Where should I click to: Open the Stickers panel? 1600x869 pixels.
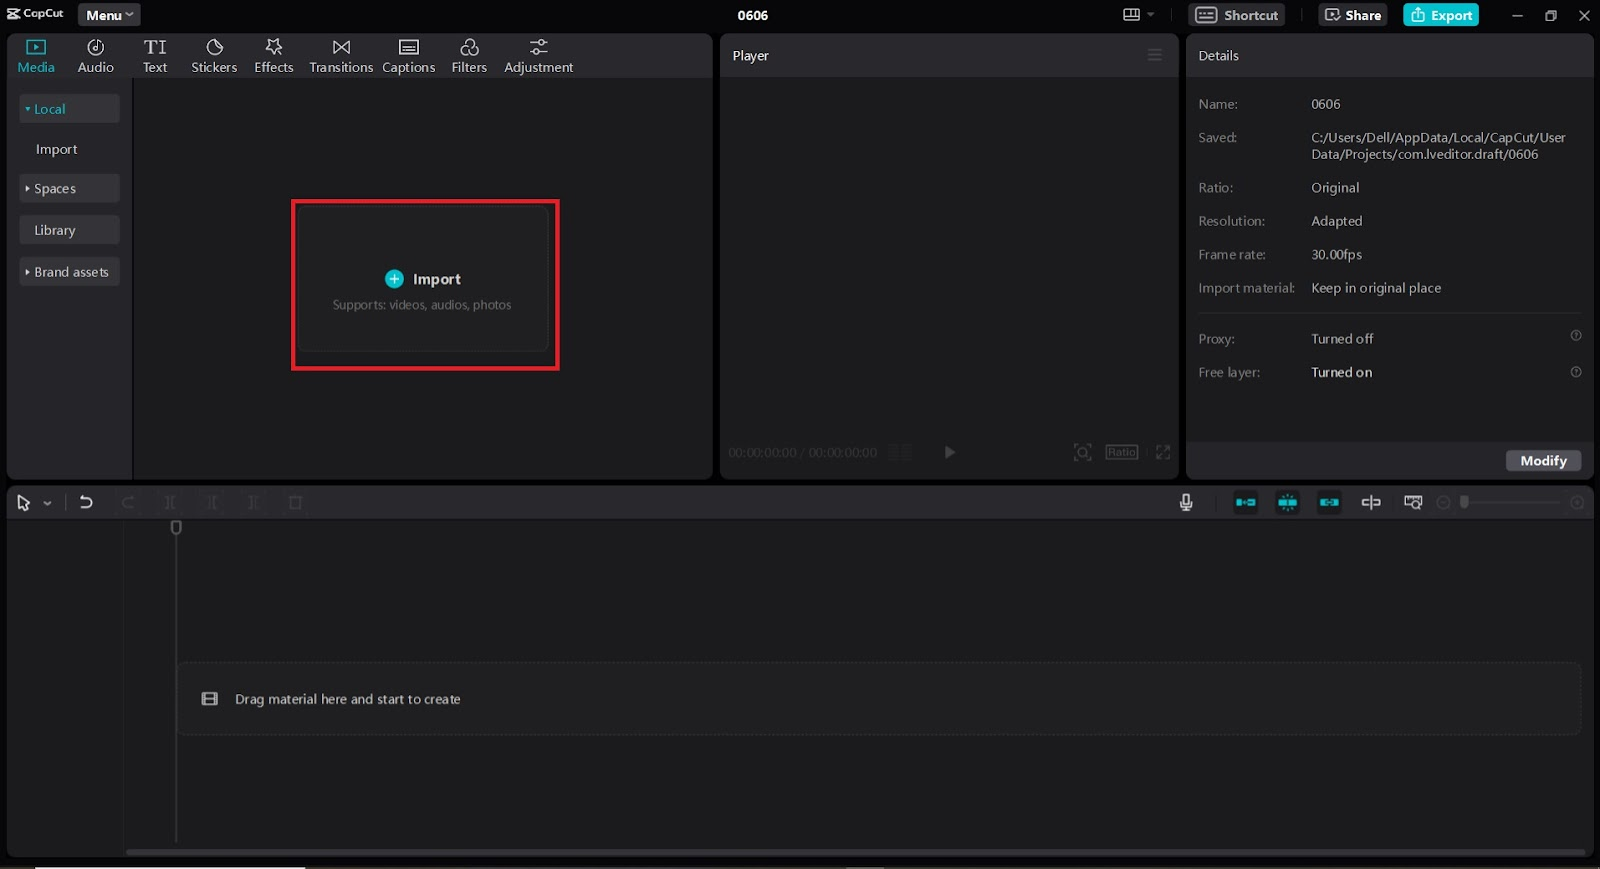click(x=214, y=56)
